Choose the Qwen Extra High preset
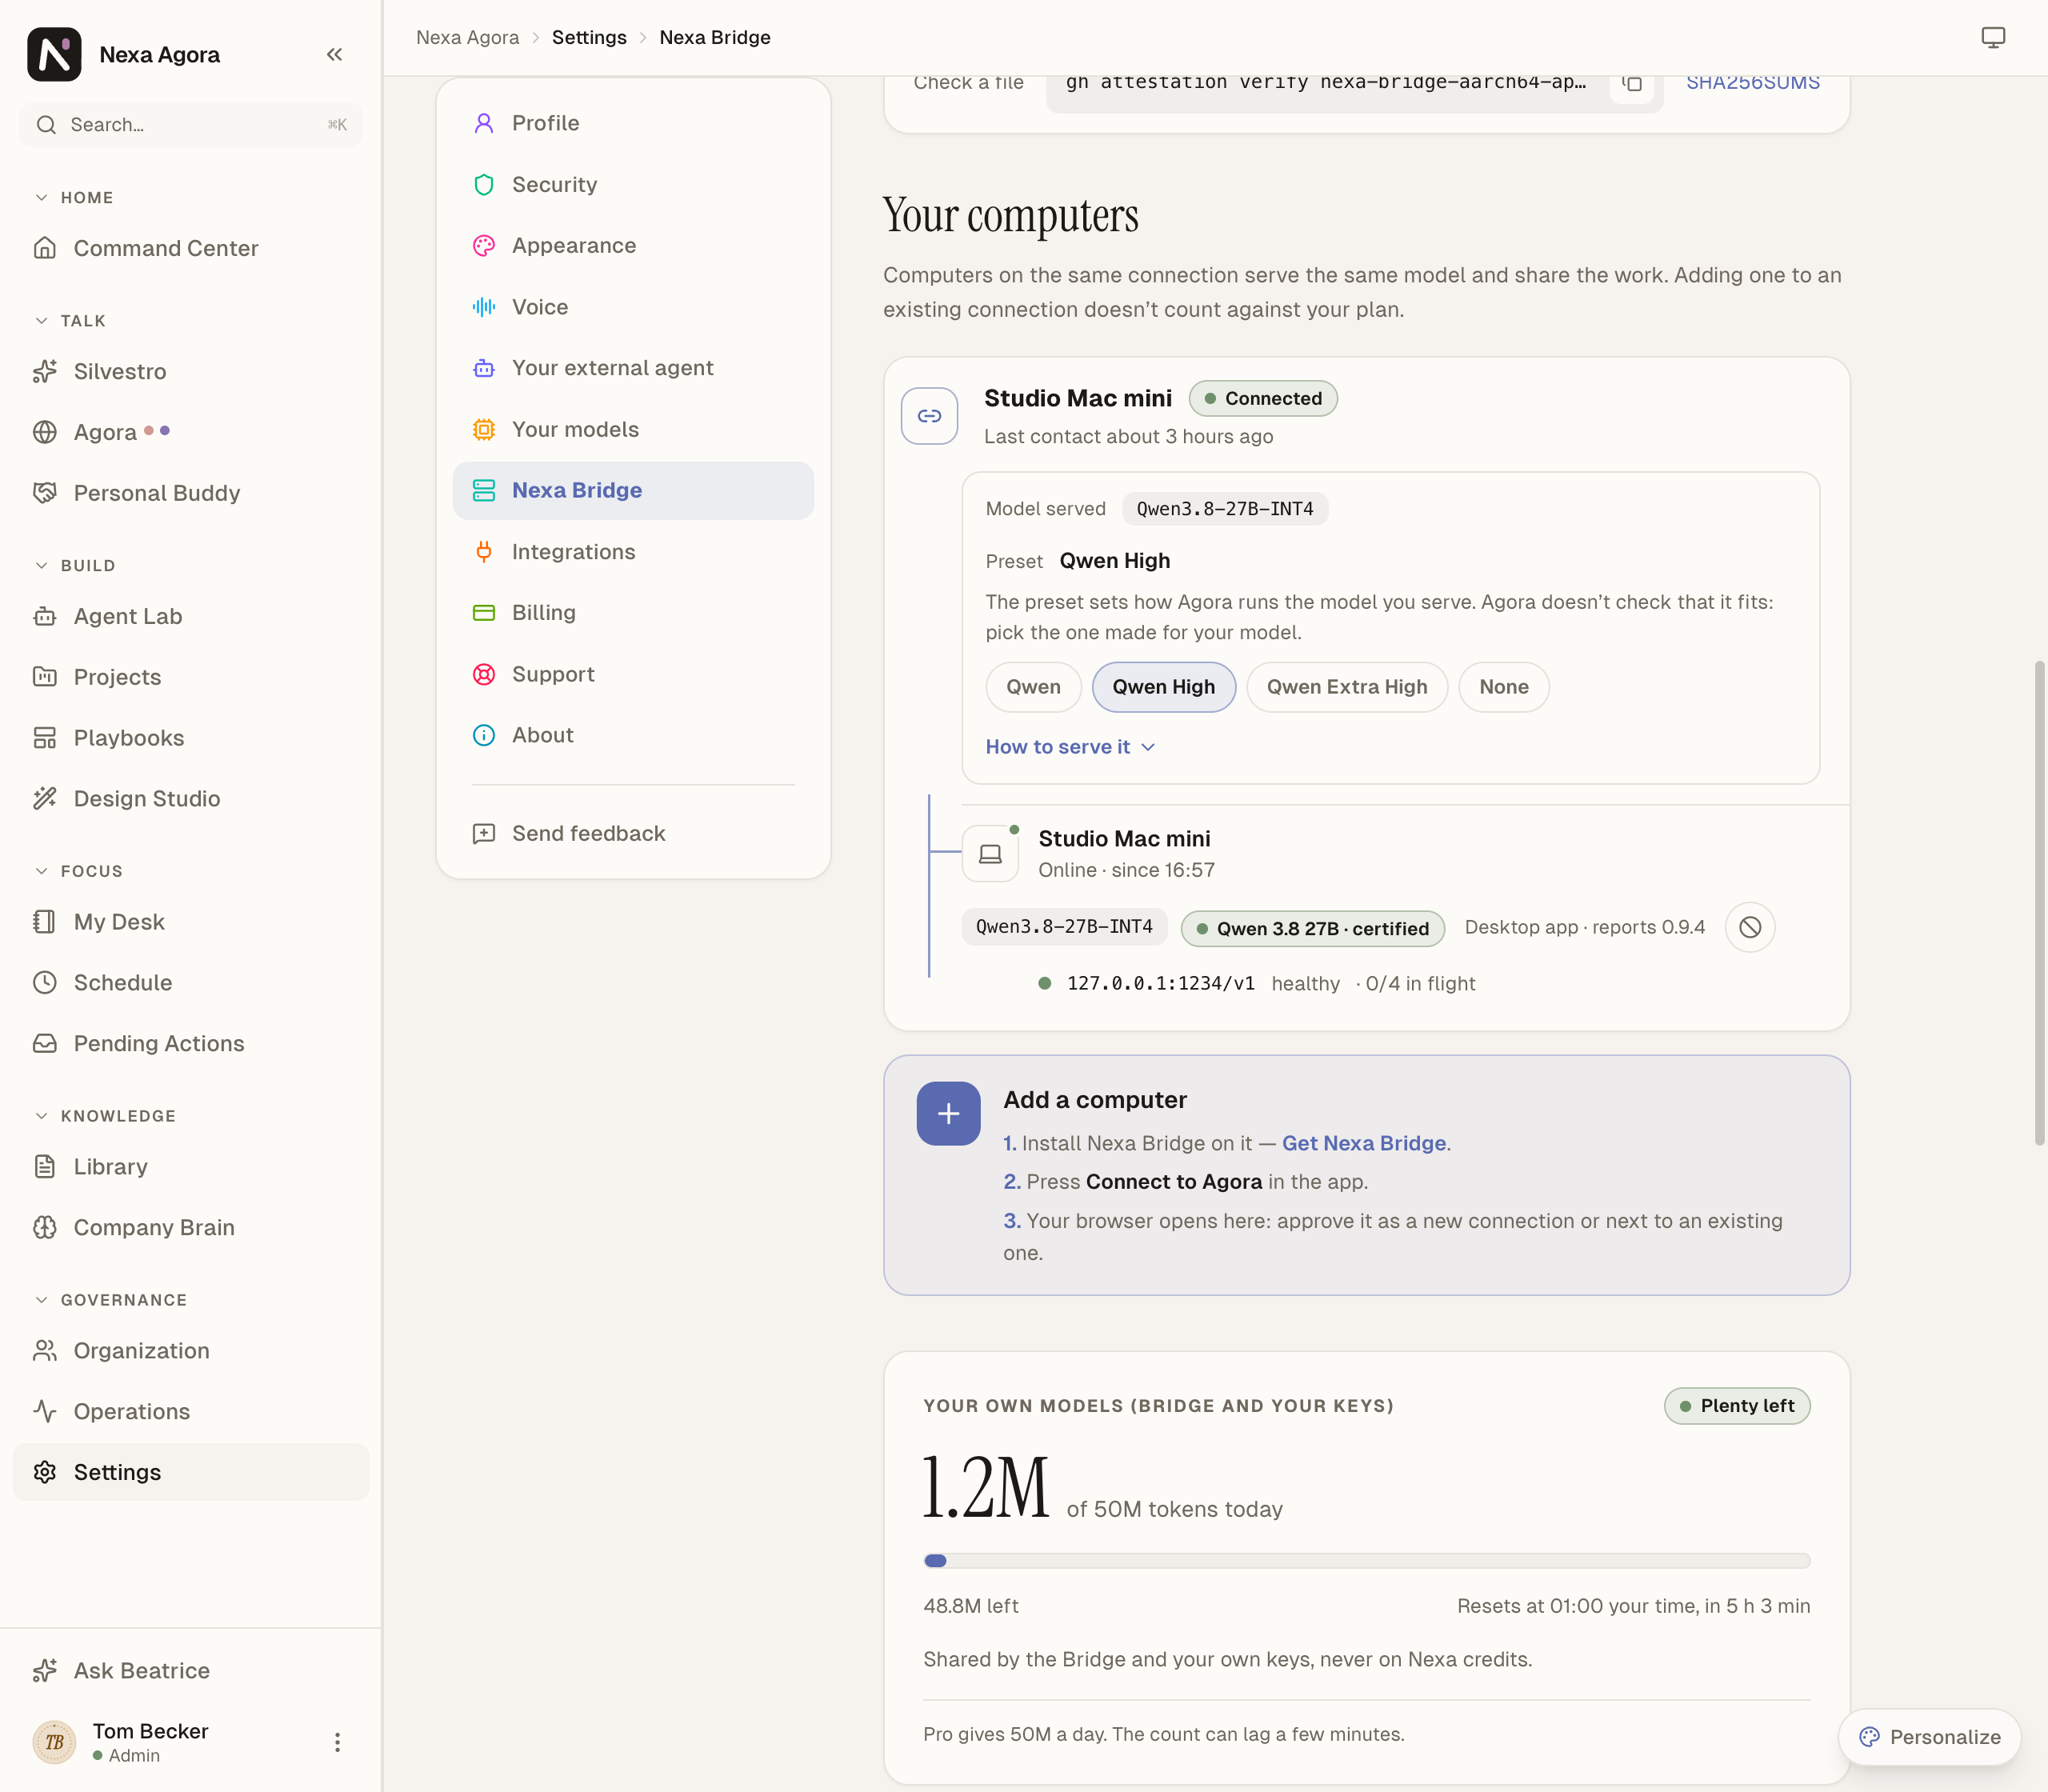 (x=1346, y=687)
